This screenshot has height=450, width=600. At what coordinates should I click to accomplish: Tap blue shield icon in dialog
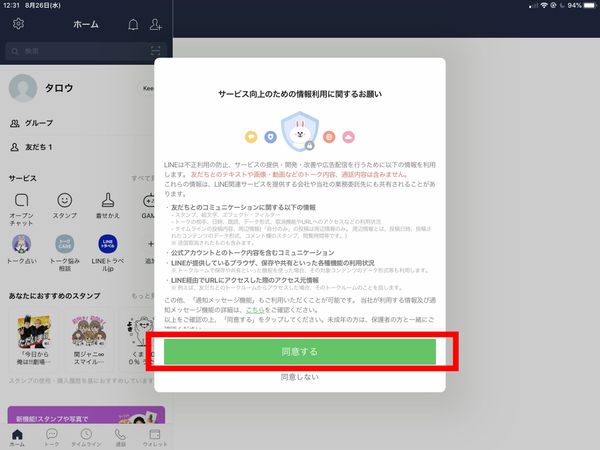tap(271, 137)
